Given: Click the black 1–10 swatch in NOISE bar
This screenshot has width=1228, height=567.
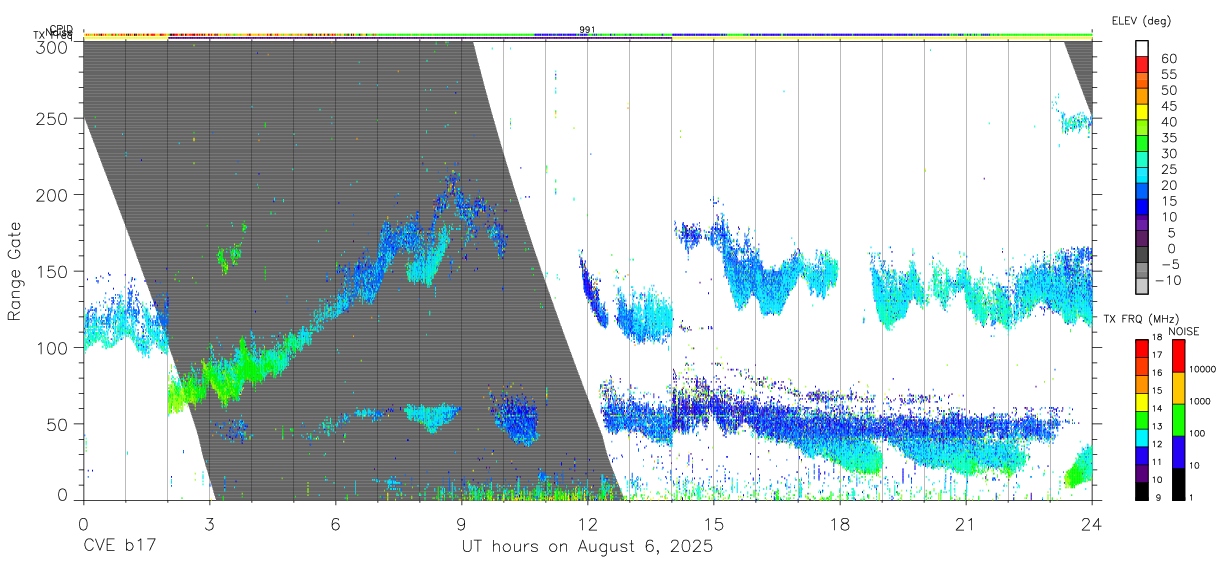Looking at the screenshot, I should (1179, 482).
